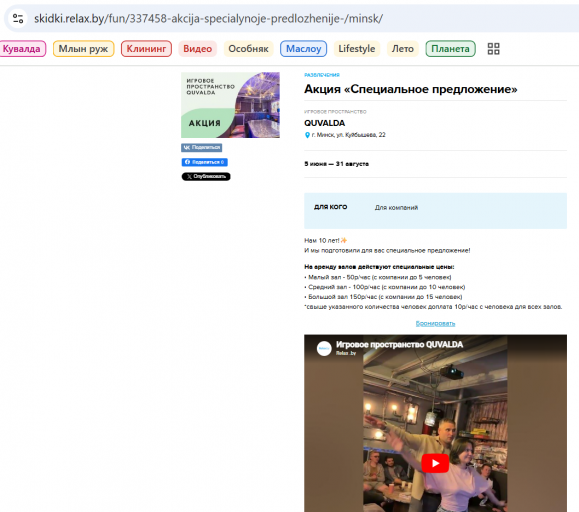Click the Большой зал price line
The image size is (579, 512).
click(x=383, y=297)
